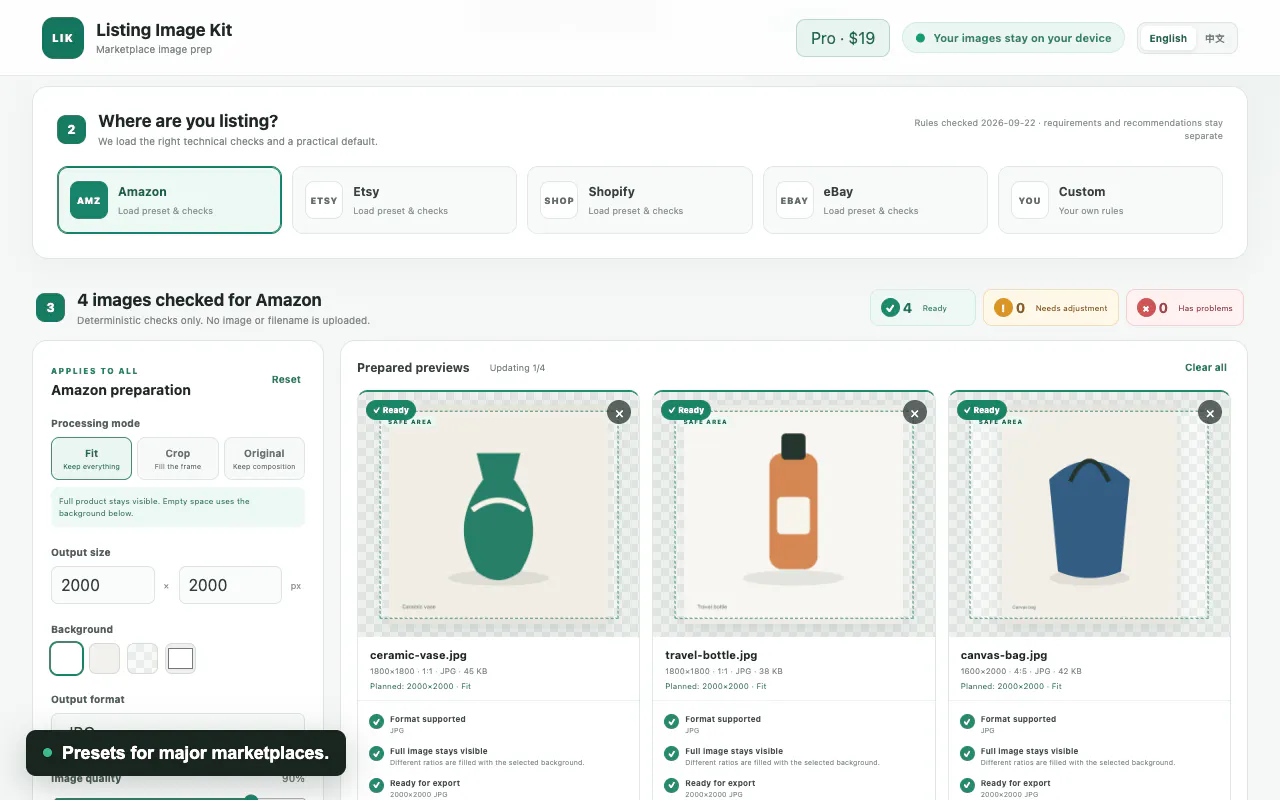Open the Pro · $19 upgrade button
Image resolution: width=1280 pixels, height=800 pixels.
click(843, 38)
